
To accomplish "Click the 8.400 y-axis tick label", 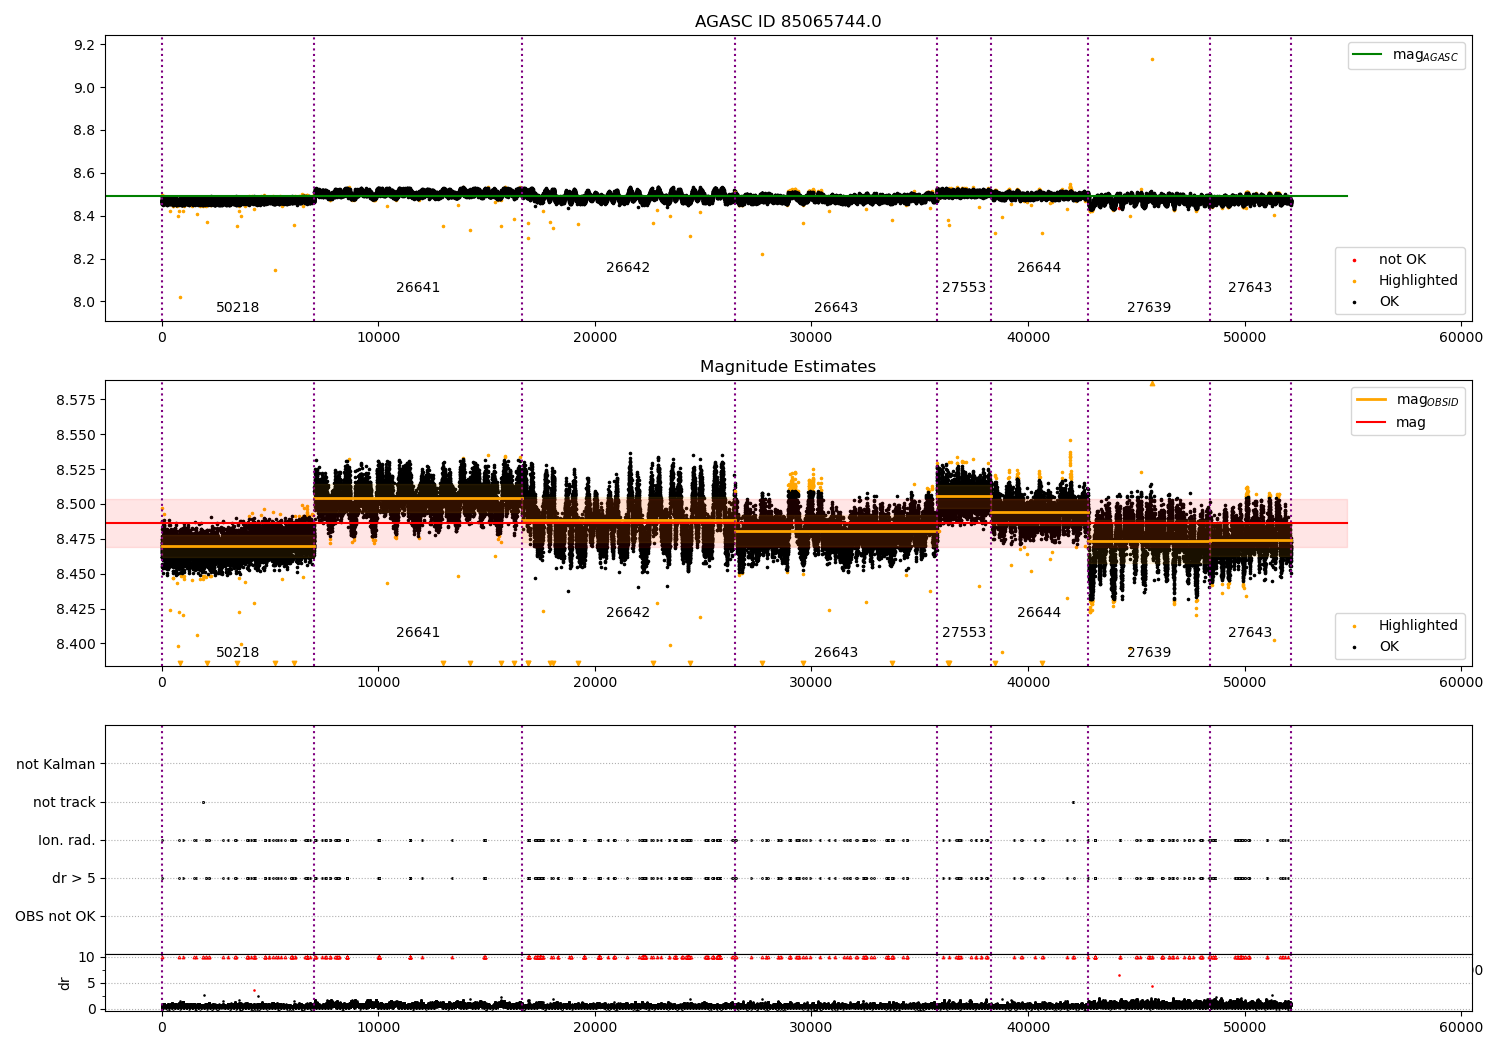I will click(x=76, y=644).
